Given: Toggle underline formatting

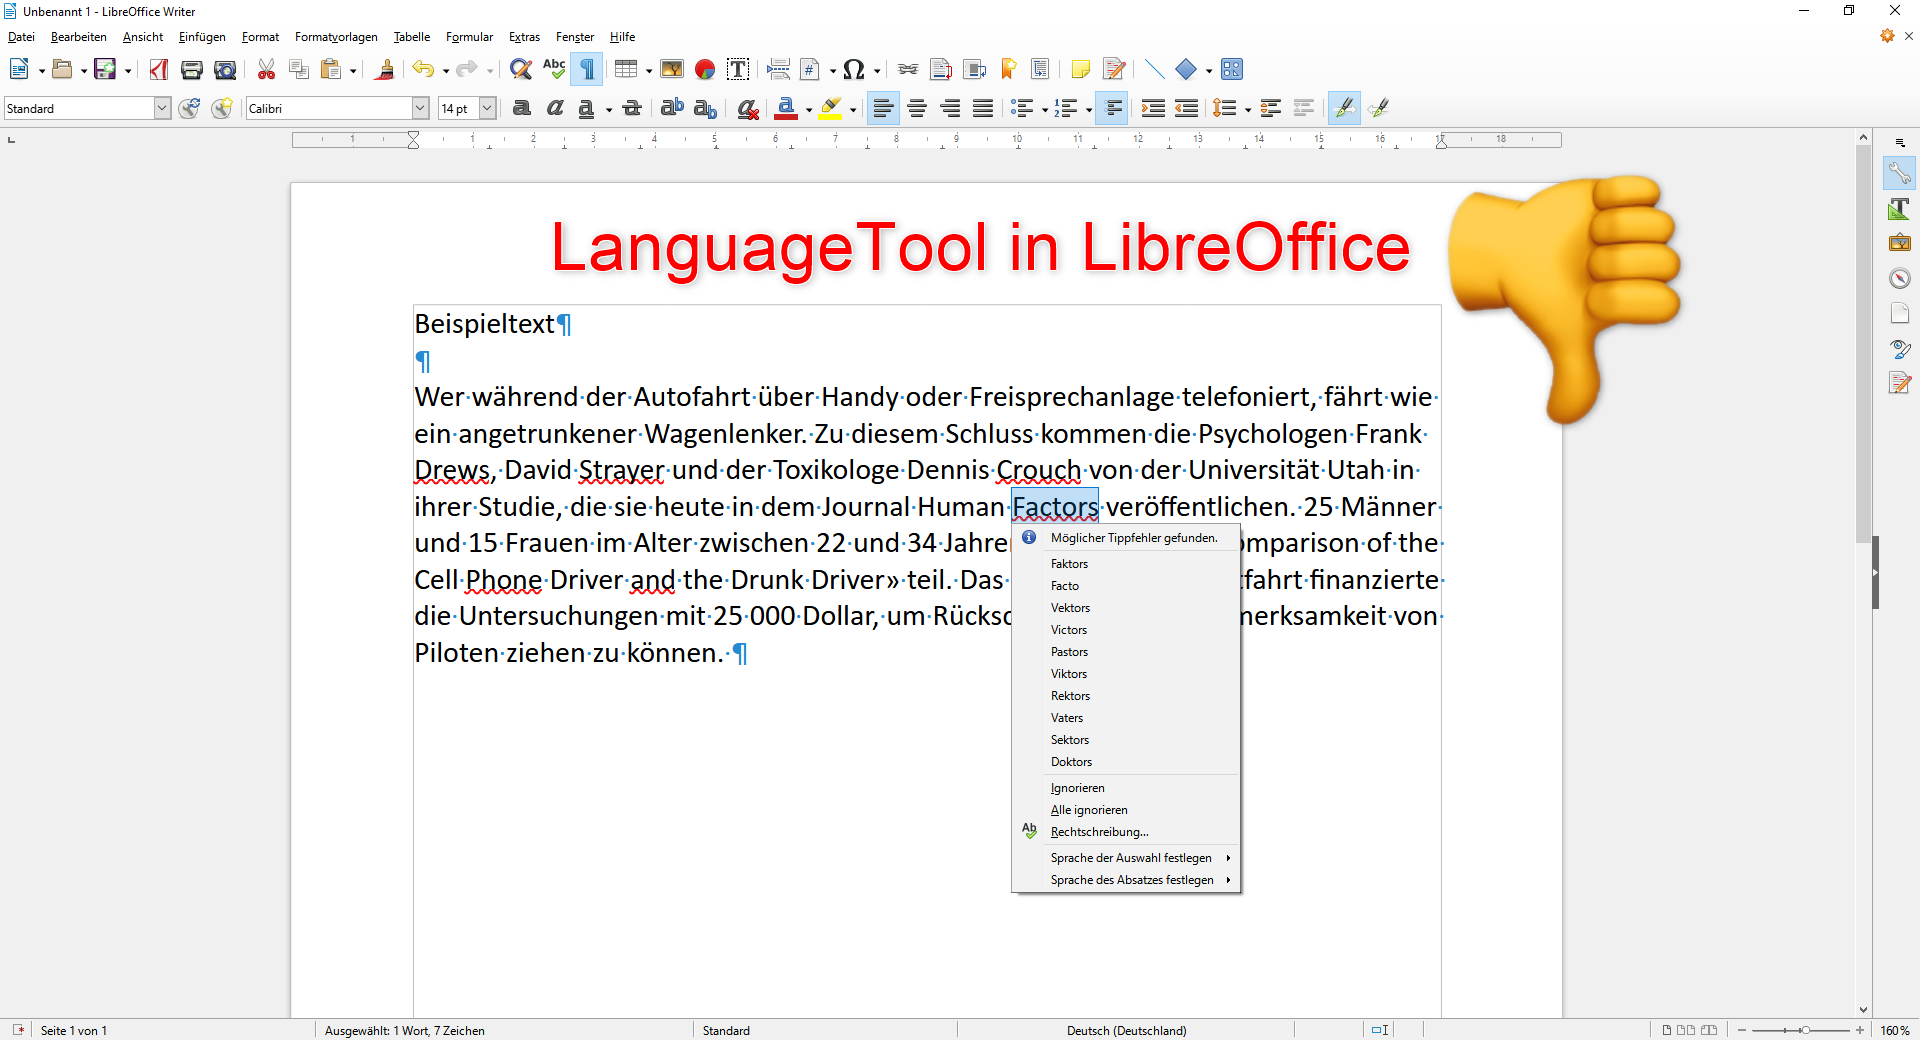Looking at the screenshot, I should (587, 108).
